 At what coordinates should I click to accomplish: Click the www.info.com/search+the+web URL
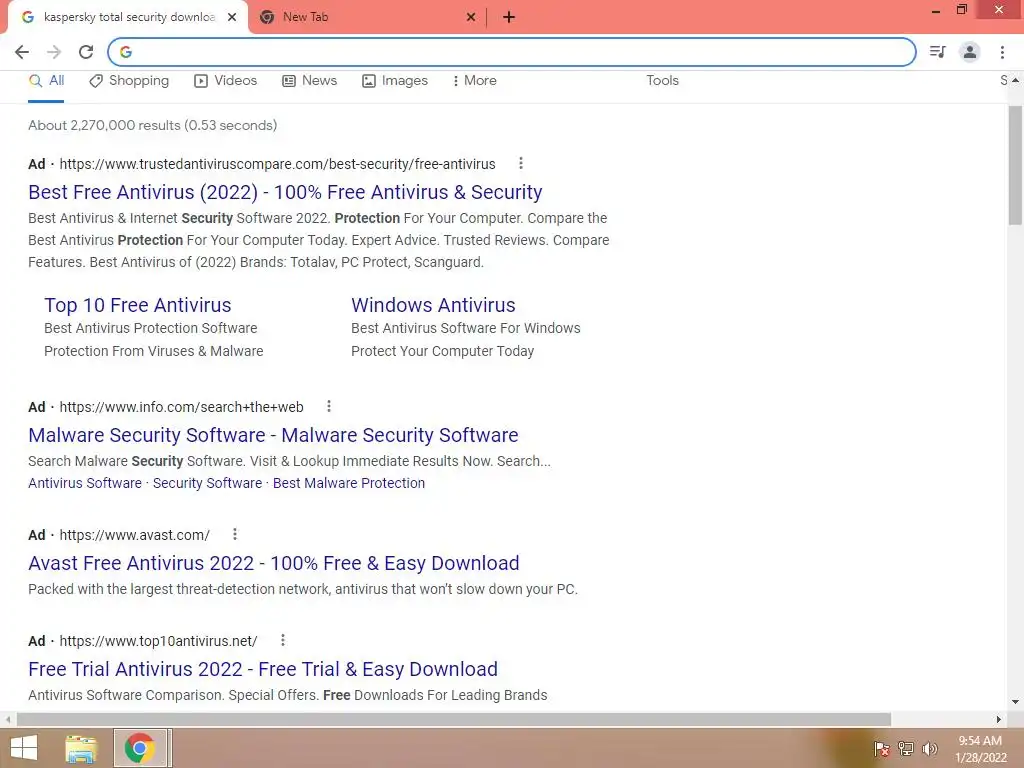pyautogui.click(x=182, y=407)
